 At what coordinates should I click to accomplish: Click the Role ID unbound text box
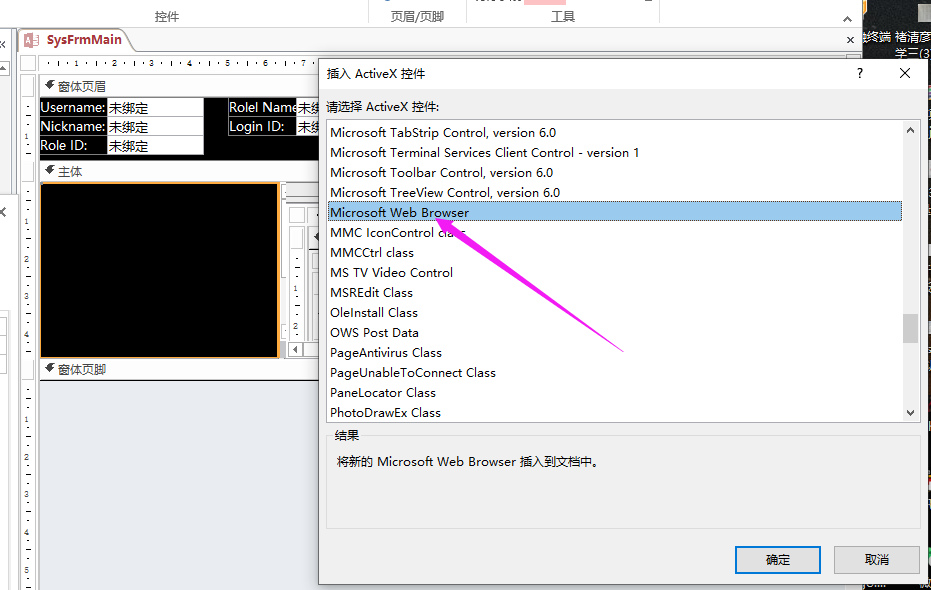pyautogui.click(x=155, y=145)
